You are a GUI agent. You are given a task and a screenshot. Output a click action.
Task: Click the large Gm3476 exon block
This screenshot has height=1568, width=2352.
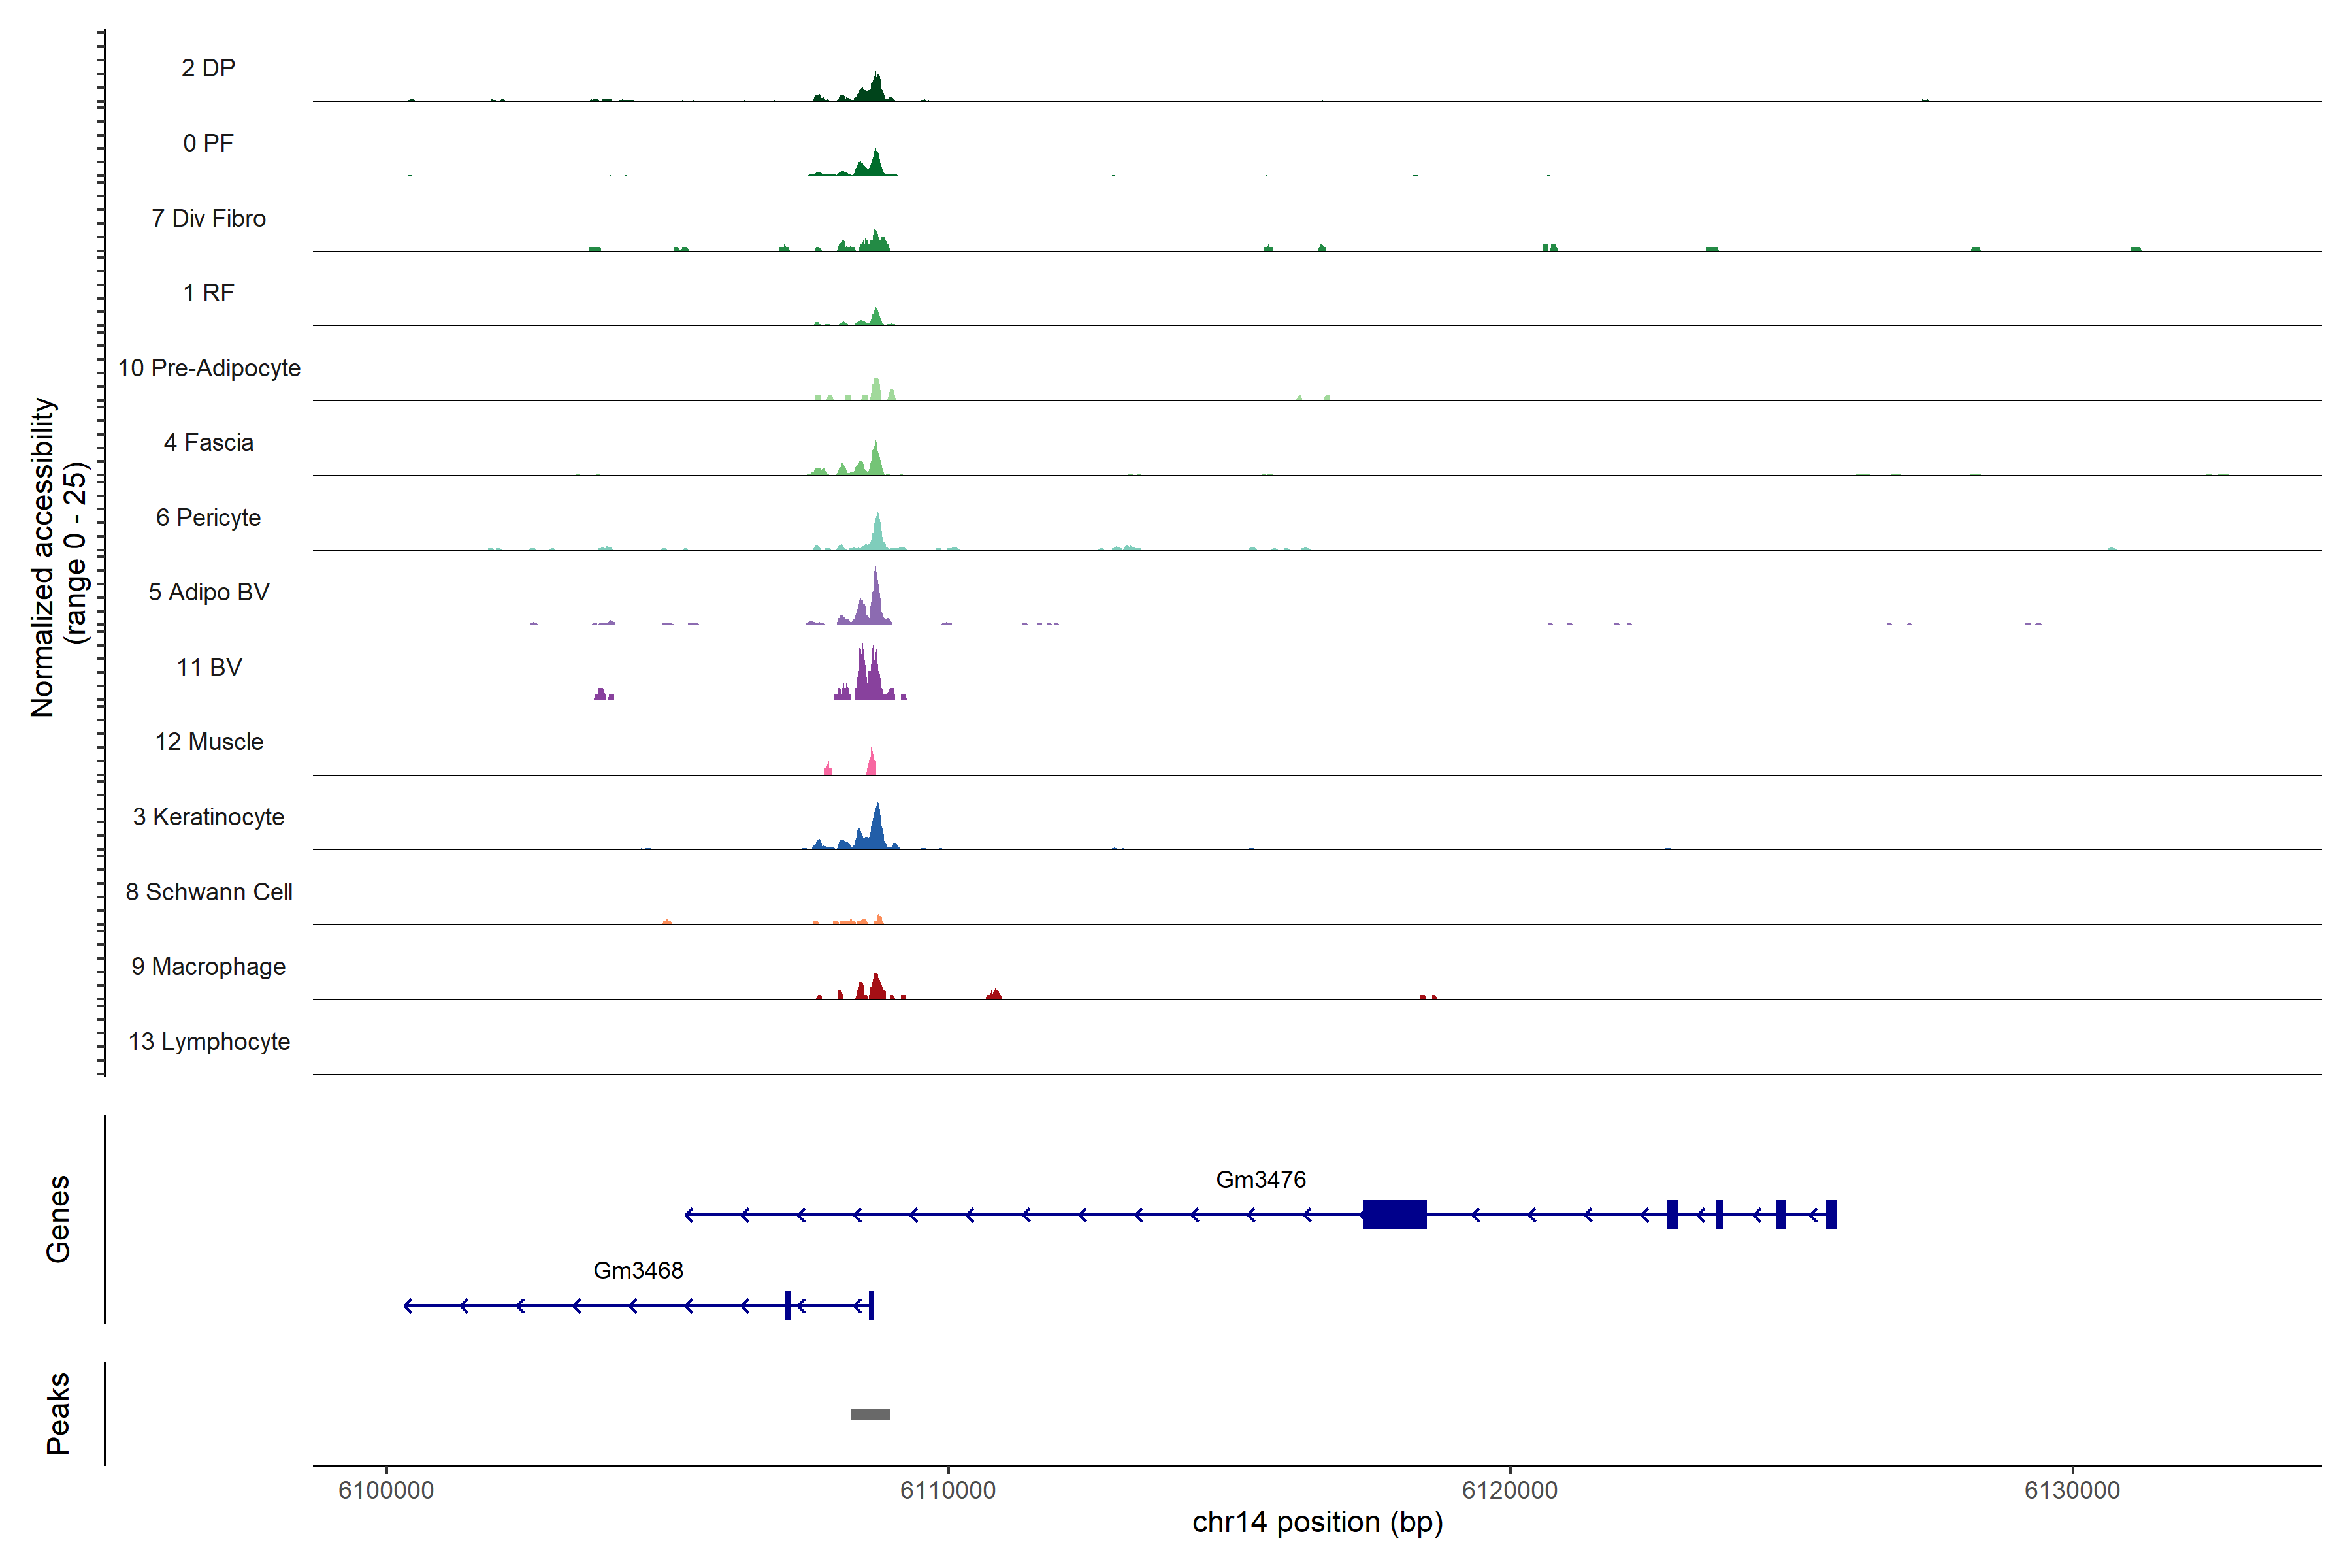[x=1394, y=1214]
